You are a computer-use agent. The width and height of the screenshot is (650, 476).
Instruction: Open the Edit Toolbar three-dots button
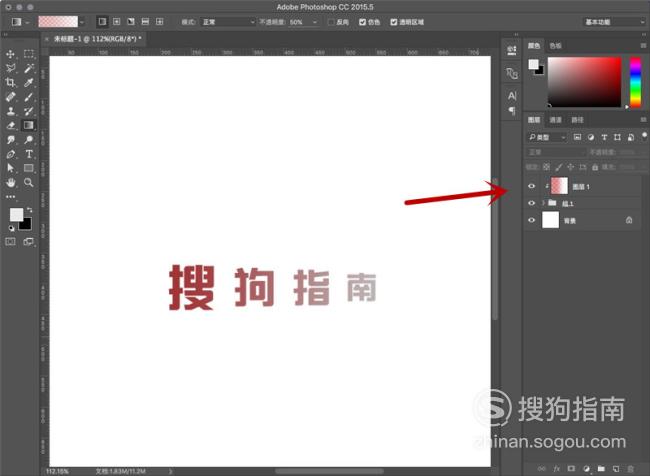click(10, 197)
